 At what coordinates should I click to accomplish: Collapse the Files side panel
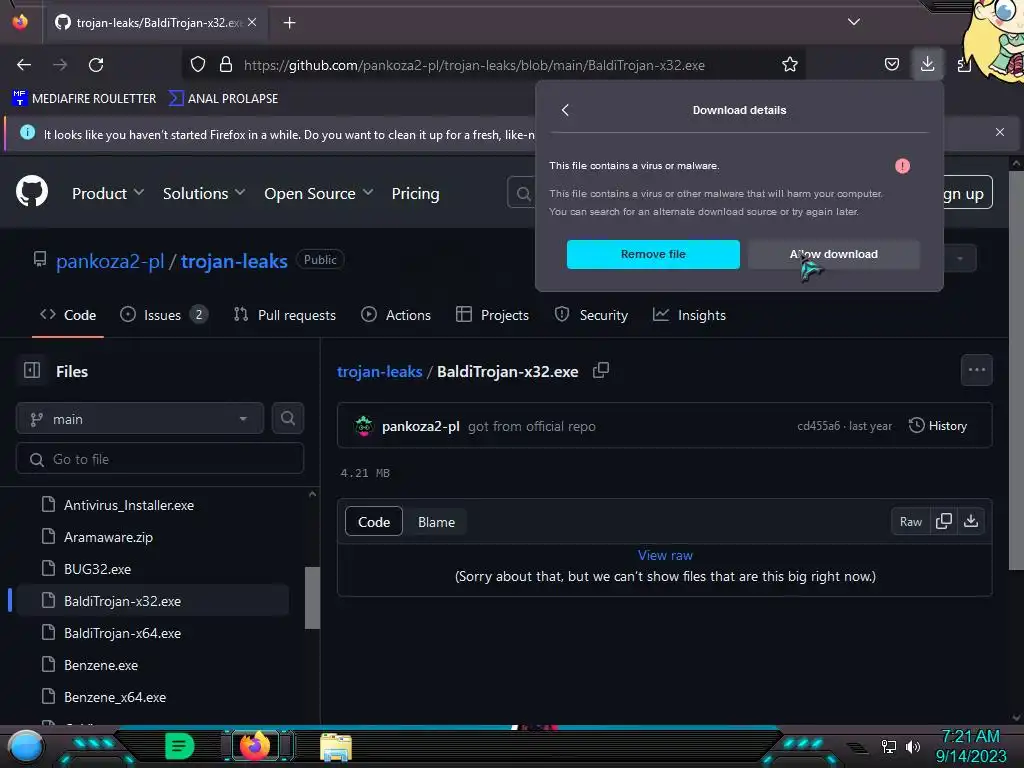pyautogui.click(x=32, y=370)
